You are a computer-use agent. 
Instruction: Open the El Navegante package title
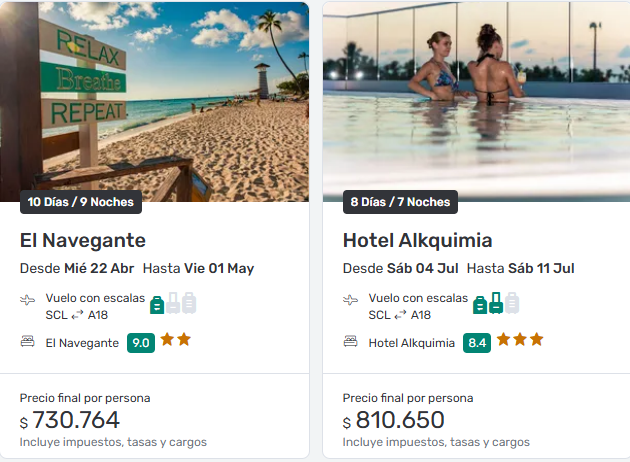tap(83, 240)
